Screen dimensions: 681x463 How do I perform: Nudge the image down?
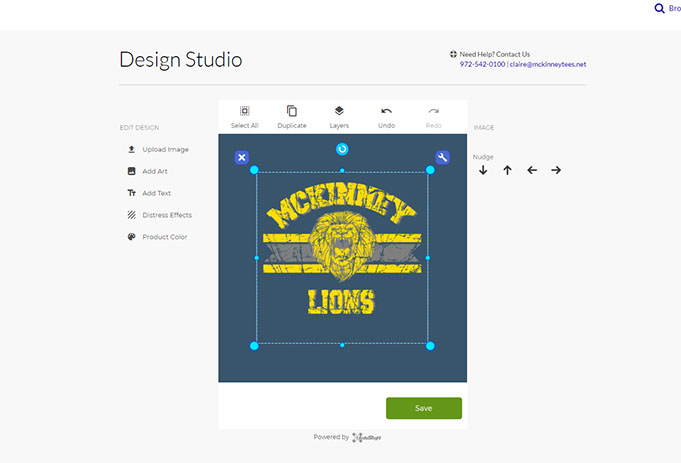pos(483,171)
